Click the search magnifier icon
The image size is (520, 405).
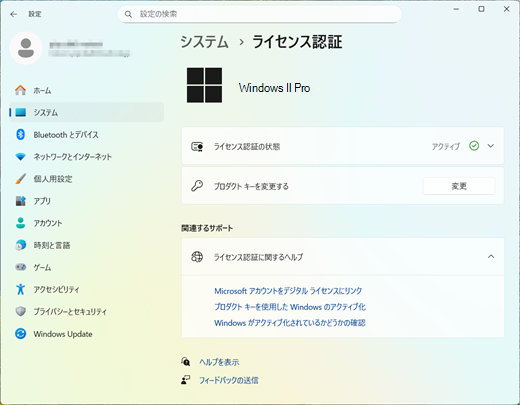(128, 14)
